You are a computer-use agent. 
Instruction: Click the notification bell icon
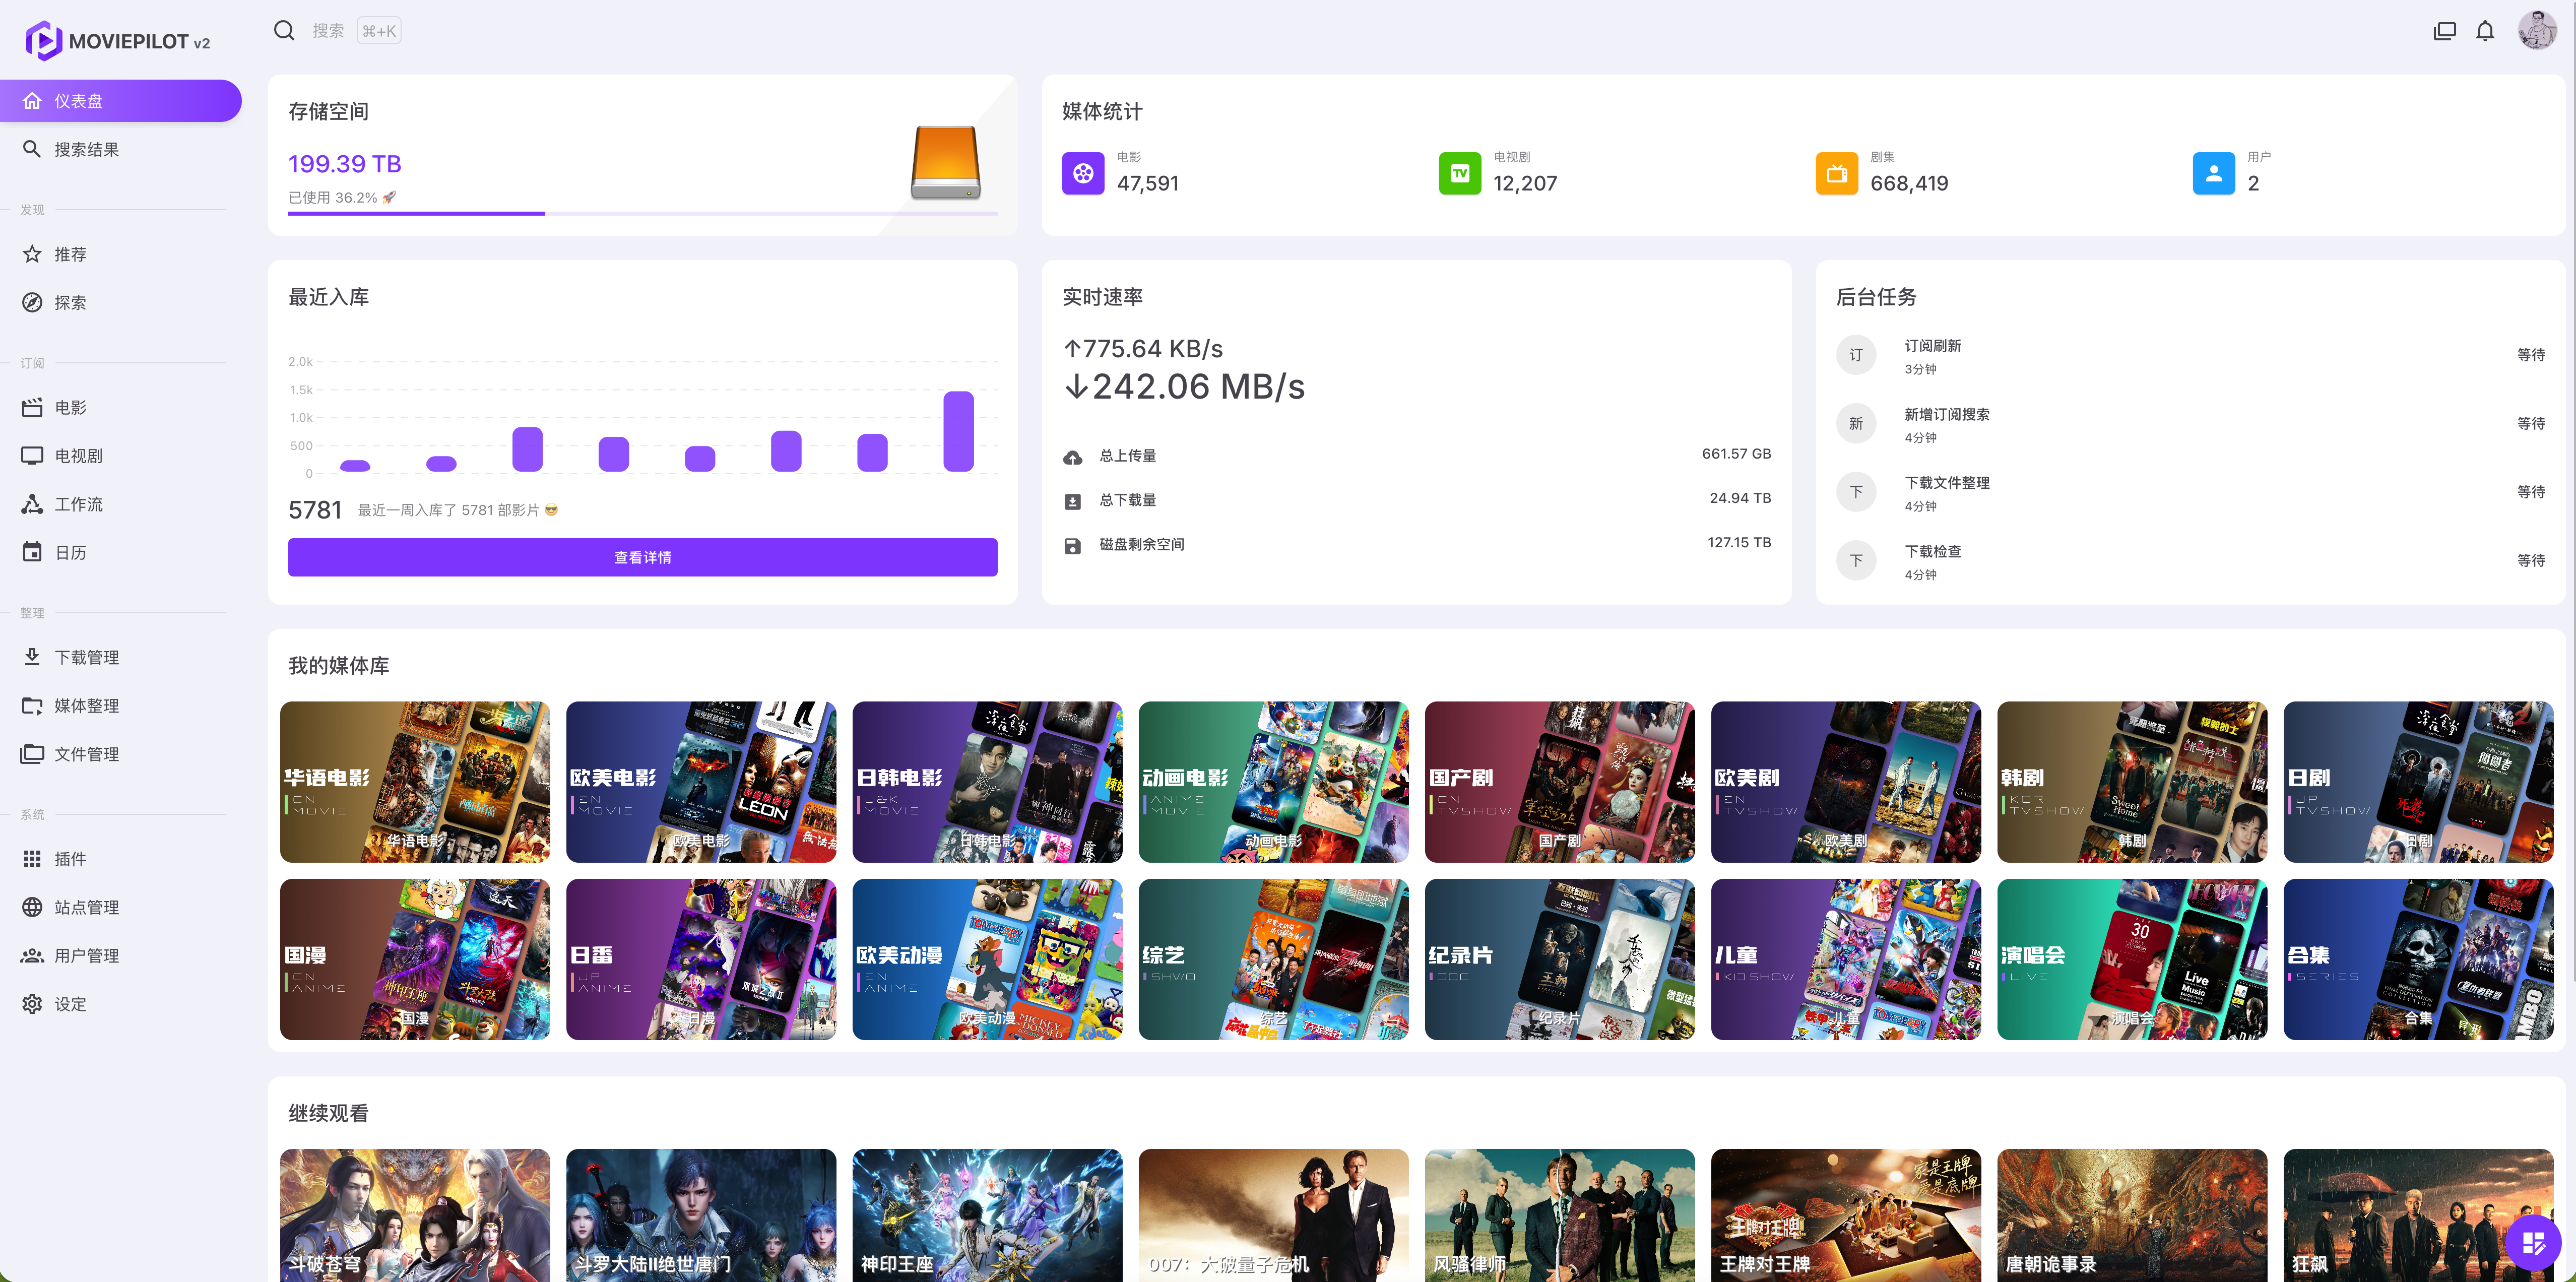[x=2485, y=31]
